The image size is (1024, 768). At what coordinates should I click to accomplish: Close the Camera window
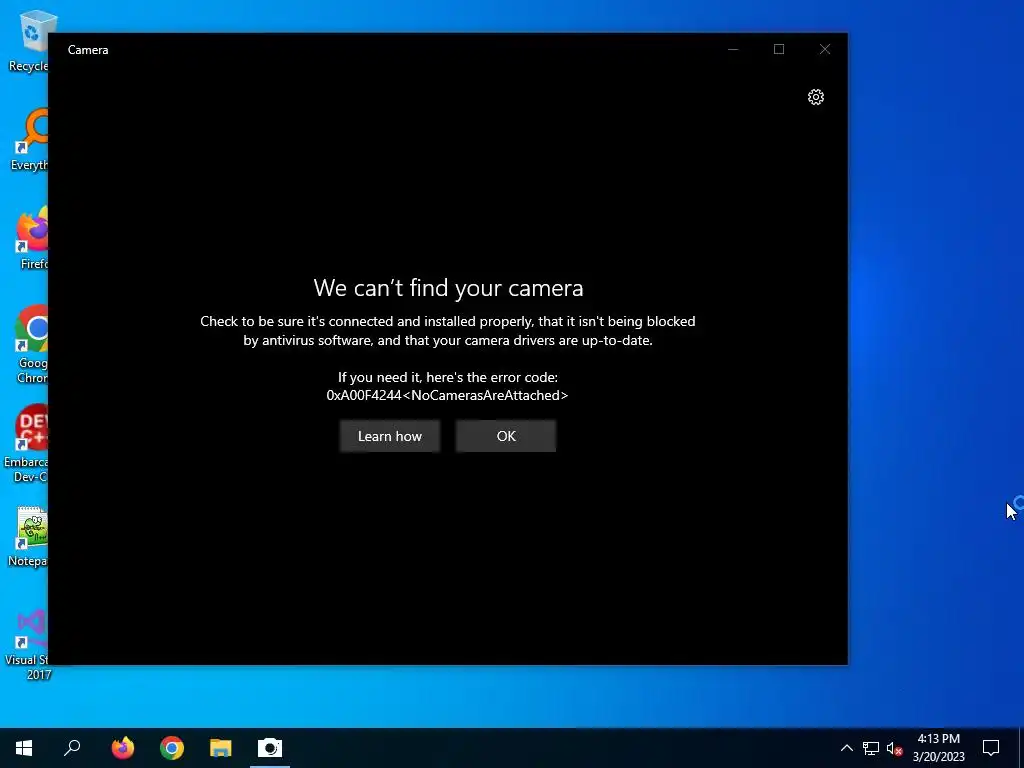(825, 50)
